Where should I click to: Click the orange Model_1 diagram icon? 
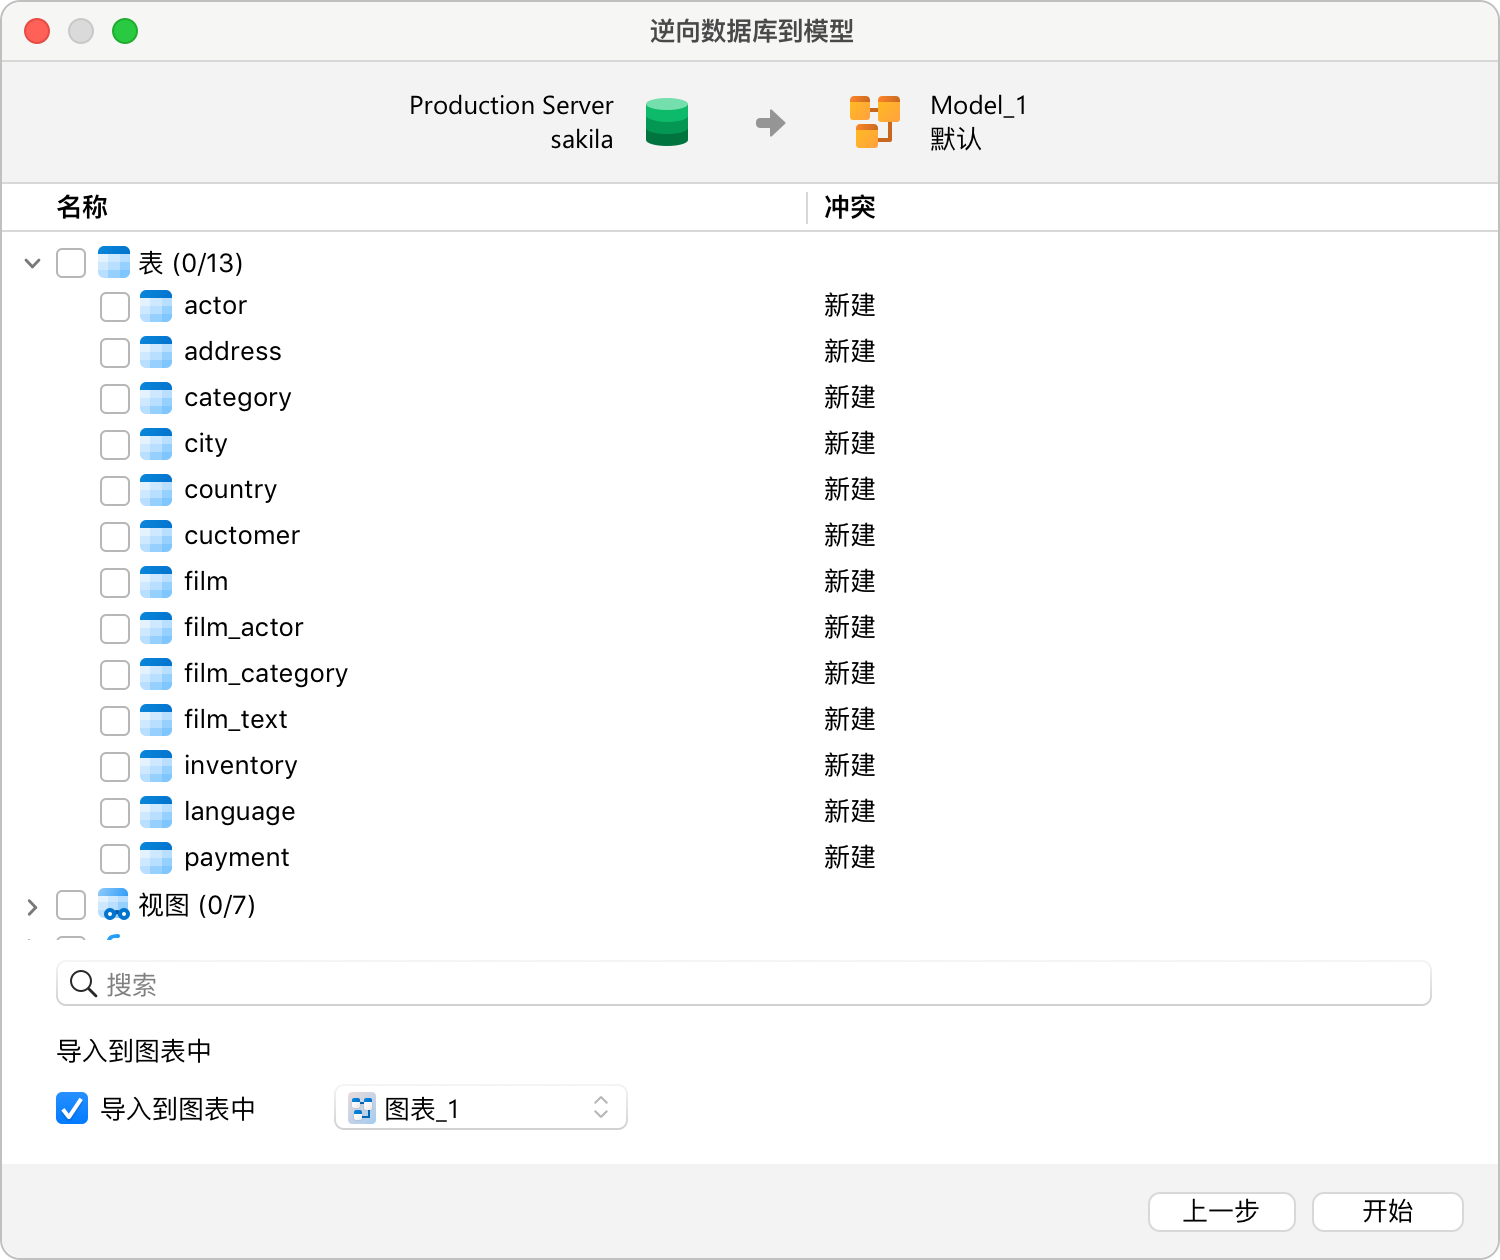click(x=875, y=122)
